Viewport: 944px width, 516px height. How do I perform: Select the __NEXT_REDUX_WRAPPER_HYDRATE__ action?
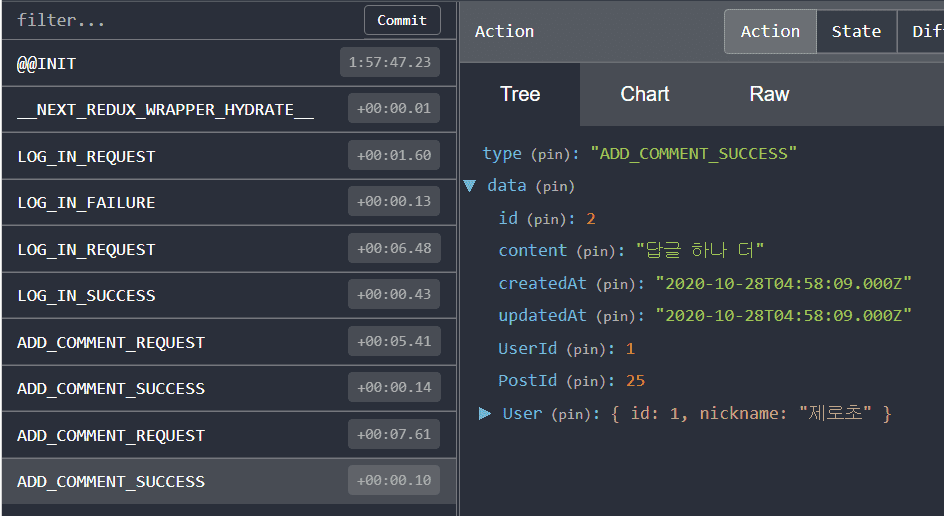(x=229, y=110)
